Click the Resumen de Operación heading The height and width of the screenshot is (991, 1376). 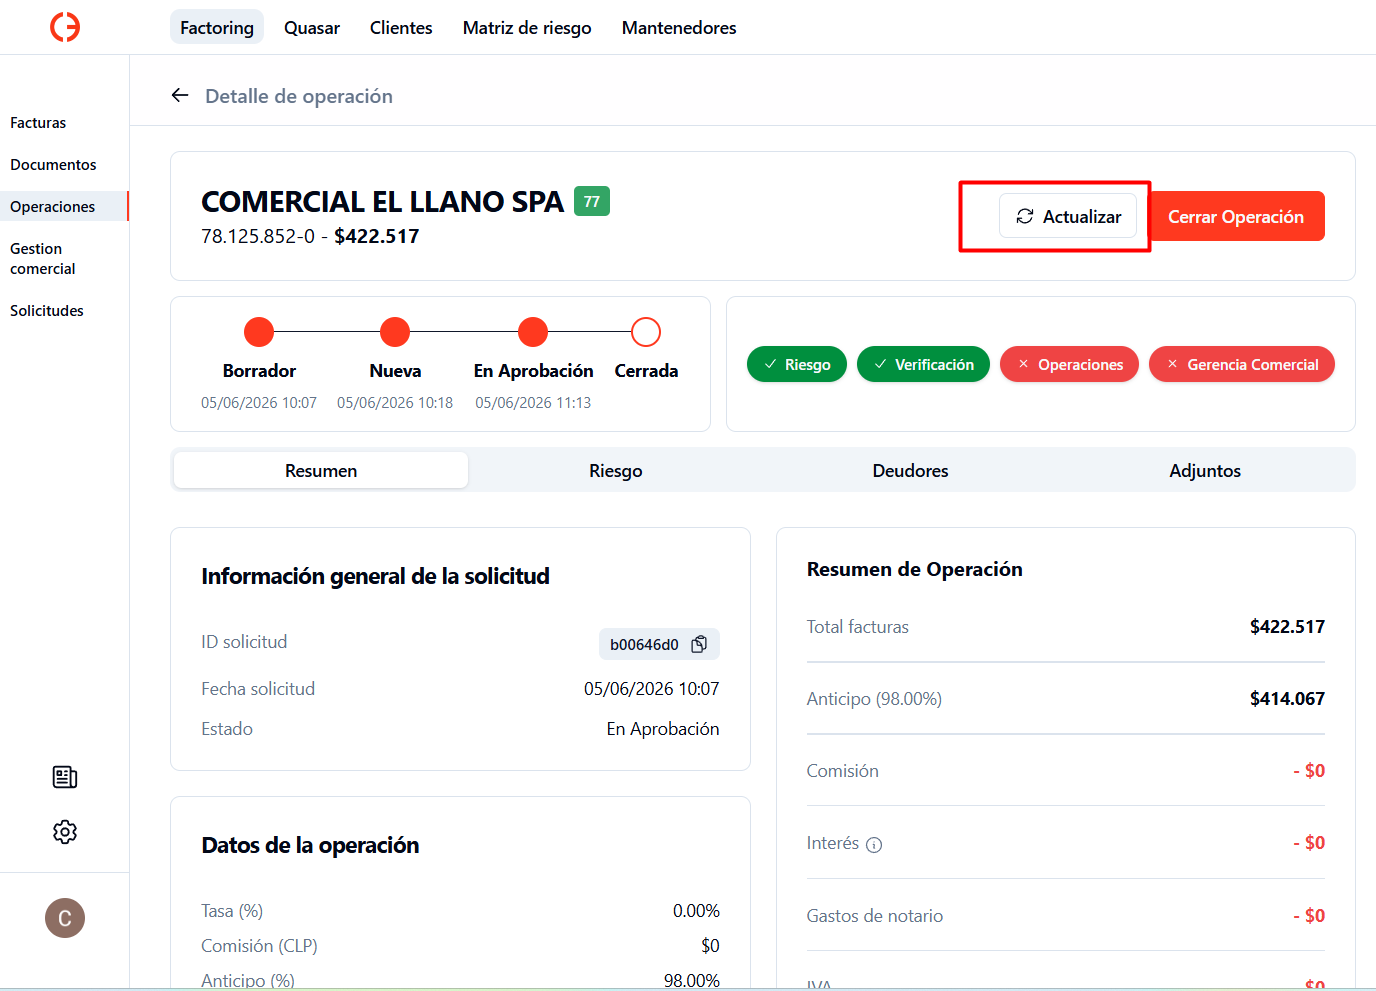(915, 569)
